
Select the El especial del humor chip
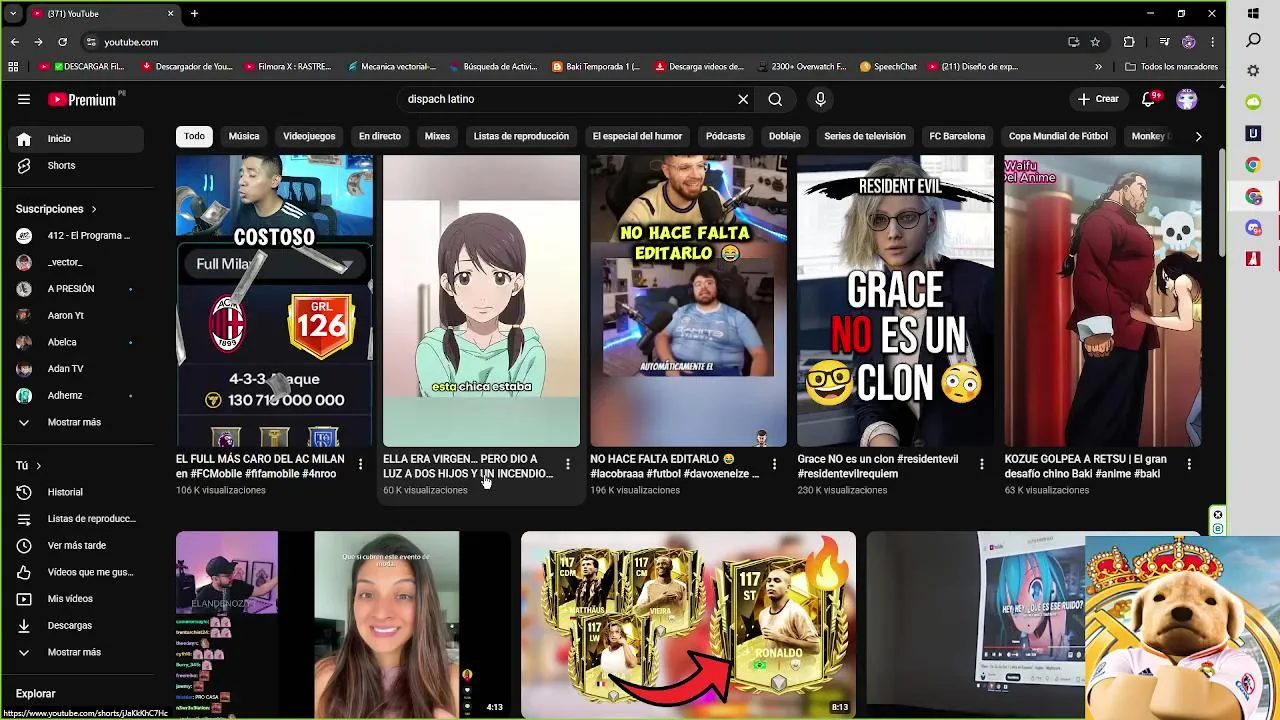pos(637,136)
